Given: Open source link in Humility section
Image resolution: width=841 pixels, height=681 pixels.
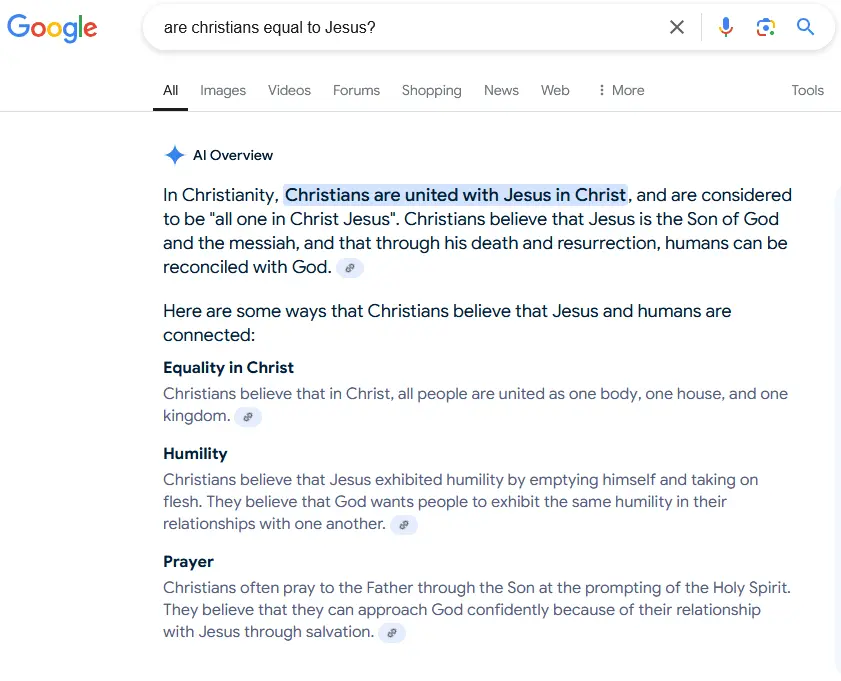Looking at the screenshot, I should [x=404, y=524].
